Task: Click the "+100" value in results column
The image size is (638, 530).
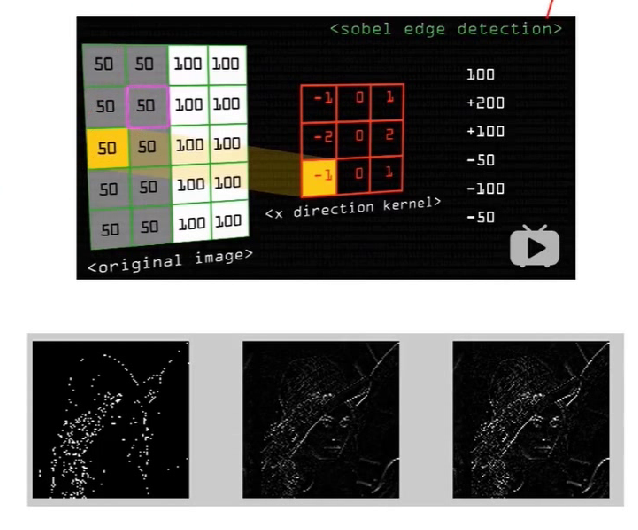Action: pyautogui.click(x=485, y=131)
